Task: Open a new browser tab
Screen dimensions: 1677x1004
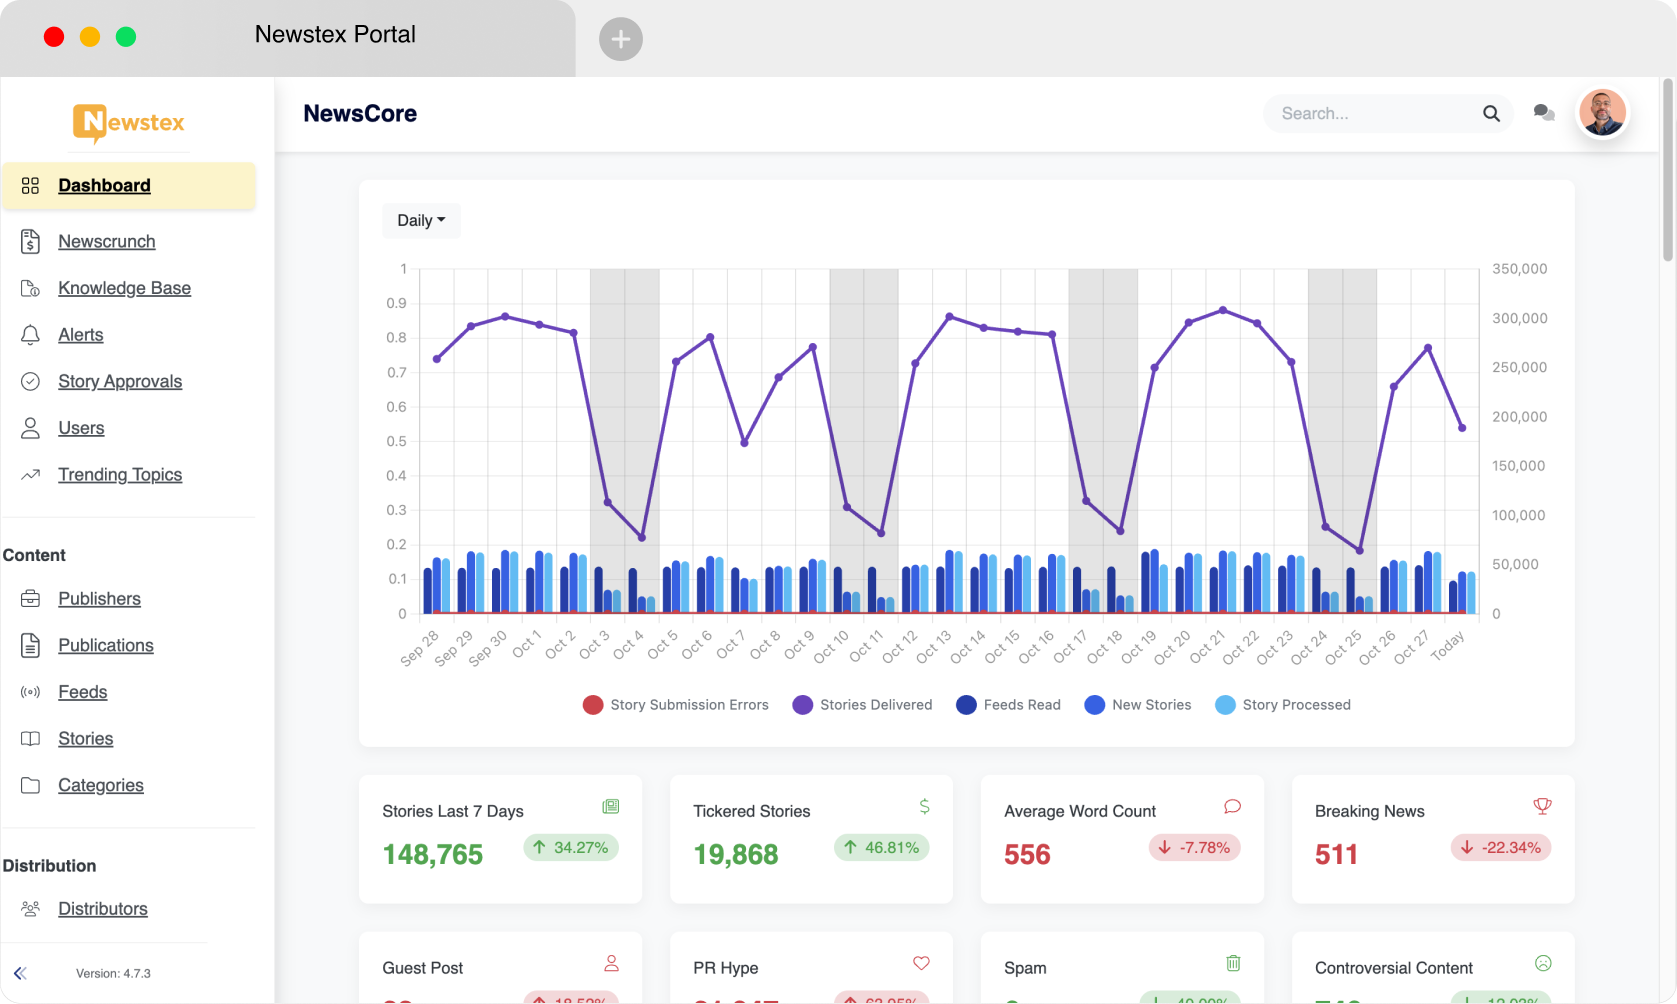Action: [621, 39]
